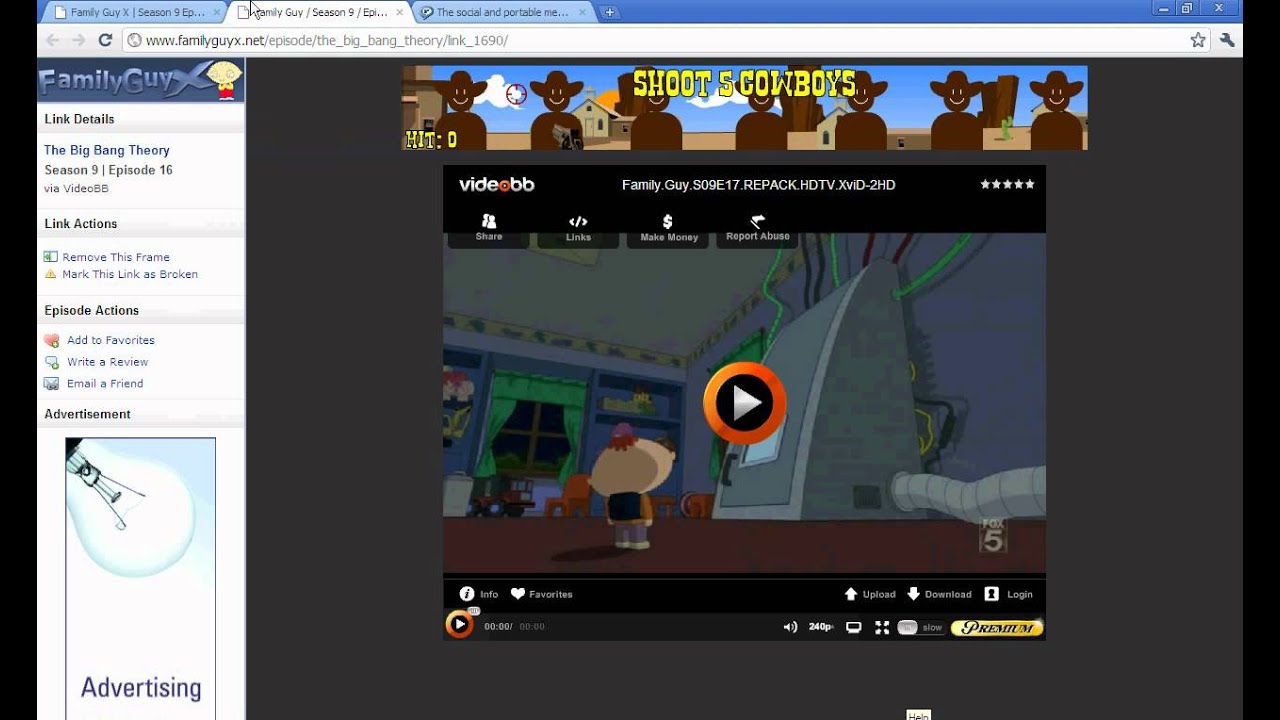Image resolution: width=1280 pixels, height=720 pixels.
Task: Open the browser wrench settings menu
Action: 1228,40
